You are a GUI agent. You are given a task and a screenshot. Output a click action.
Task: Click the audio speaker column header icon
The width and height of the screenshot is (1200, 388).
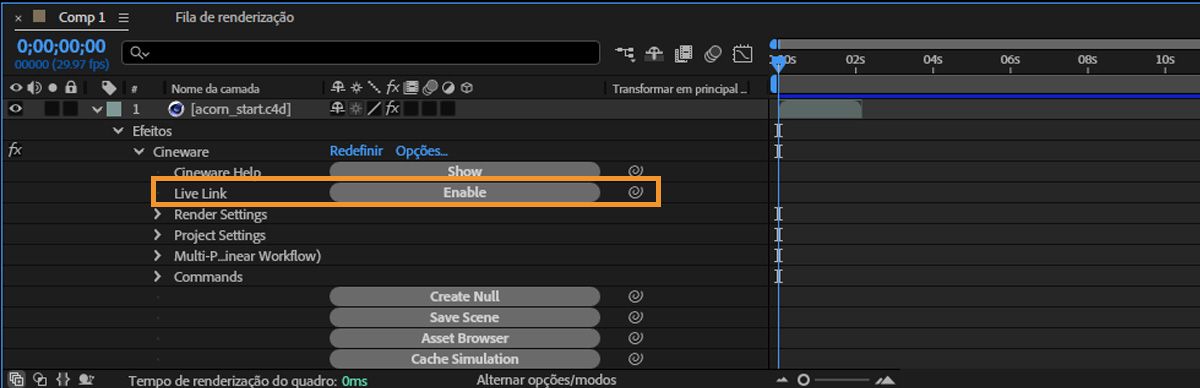34,88
